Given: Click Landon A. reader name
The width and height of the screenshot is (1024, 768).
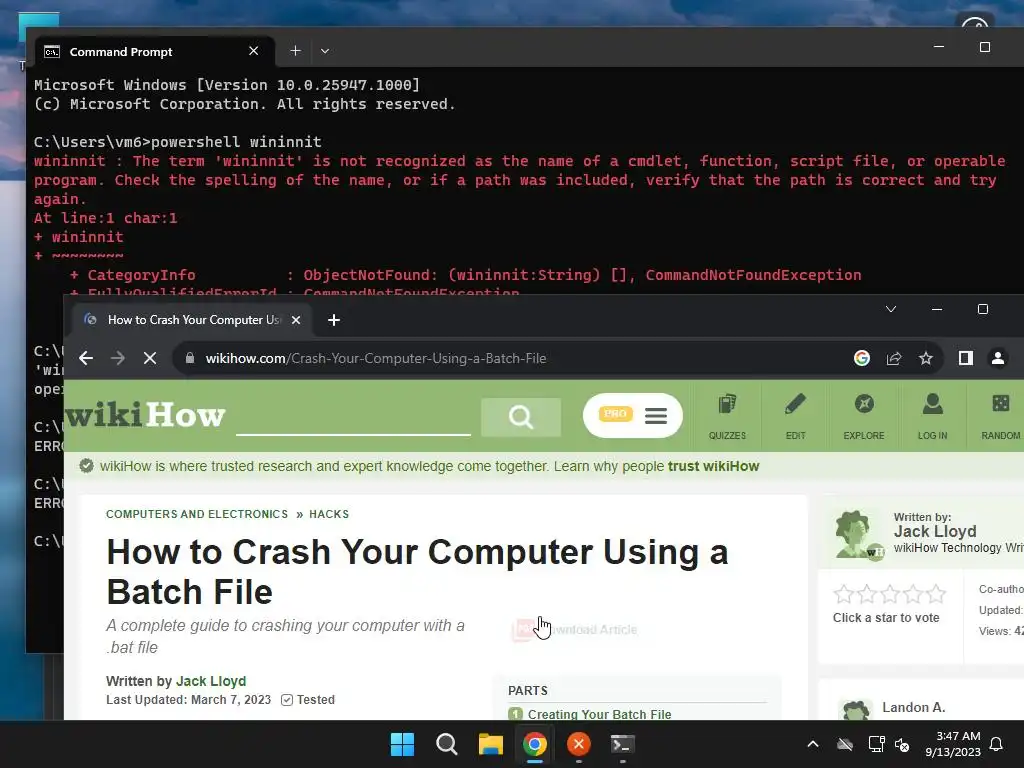Looking at the screenshot, I should coord(914,707).
